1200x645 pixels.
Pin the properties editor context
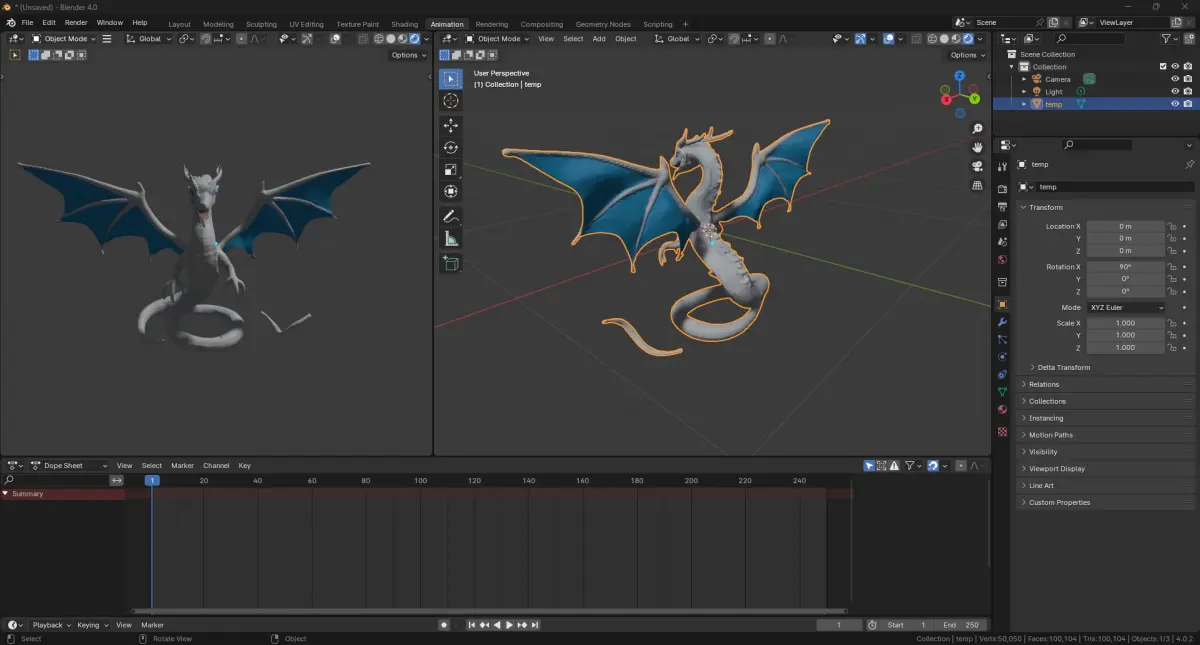[1189, 164]
